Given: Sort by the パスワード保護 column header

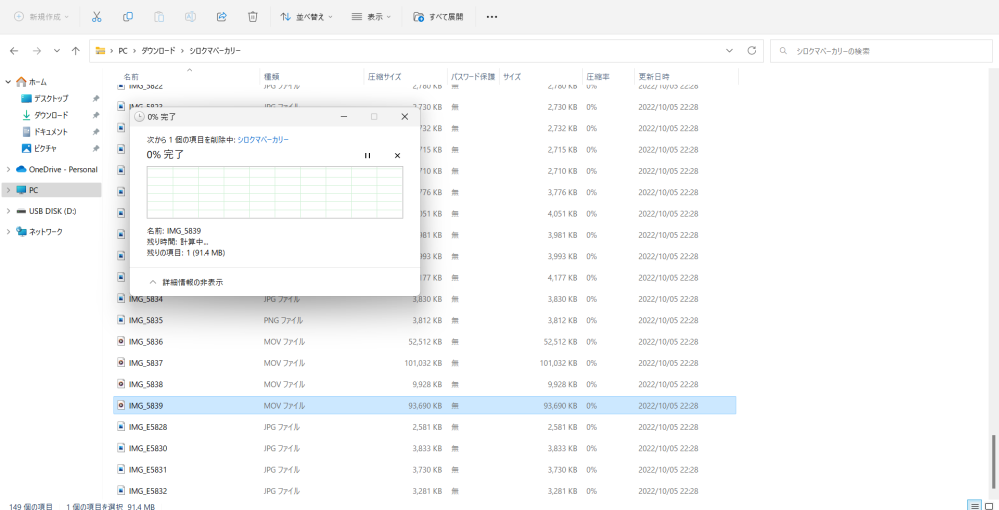Looking at the screenshot, I should point(473,76).
